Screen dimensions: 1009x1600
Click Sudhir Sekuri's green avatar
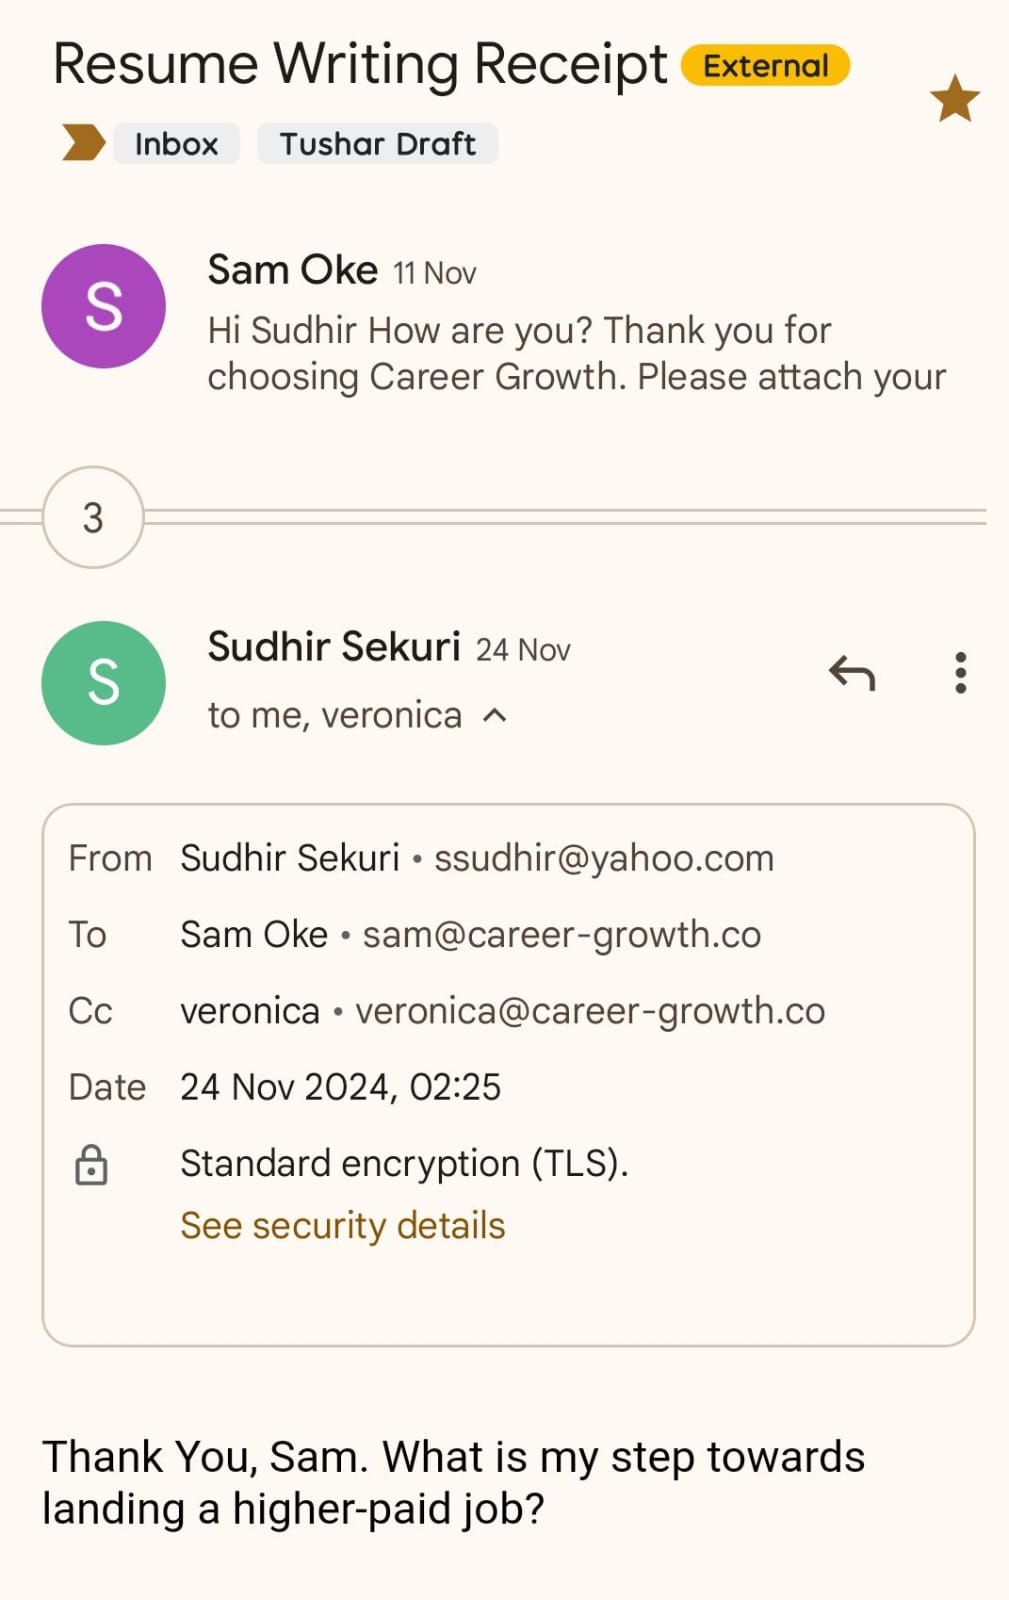pos(103,683)
